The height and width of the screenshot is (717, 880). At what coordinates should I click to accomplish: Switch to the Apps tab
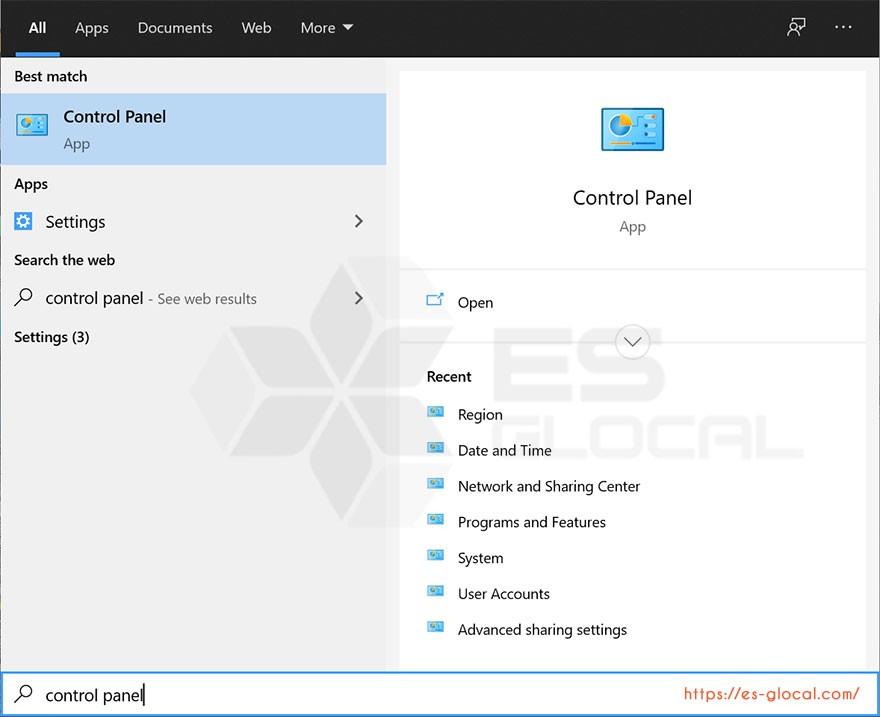(92, 28)
